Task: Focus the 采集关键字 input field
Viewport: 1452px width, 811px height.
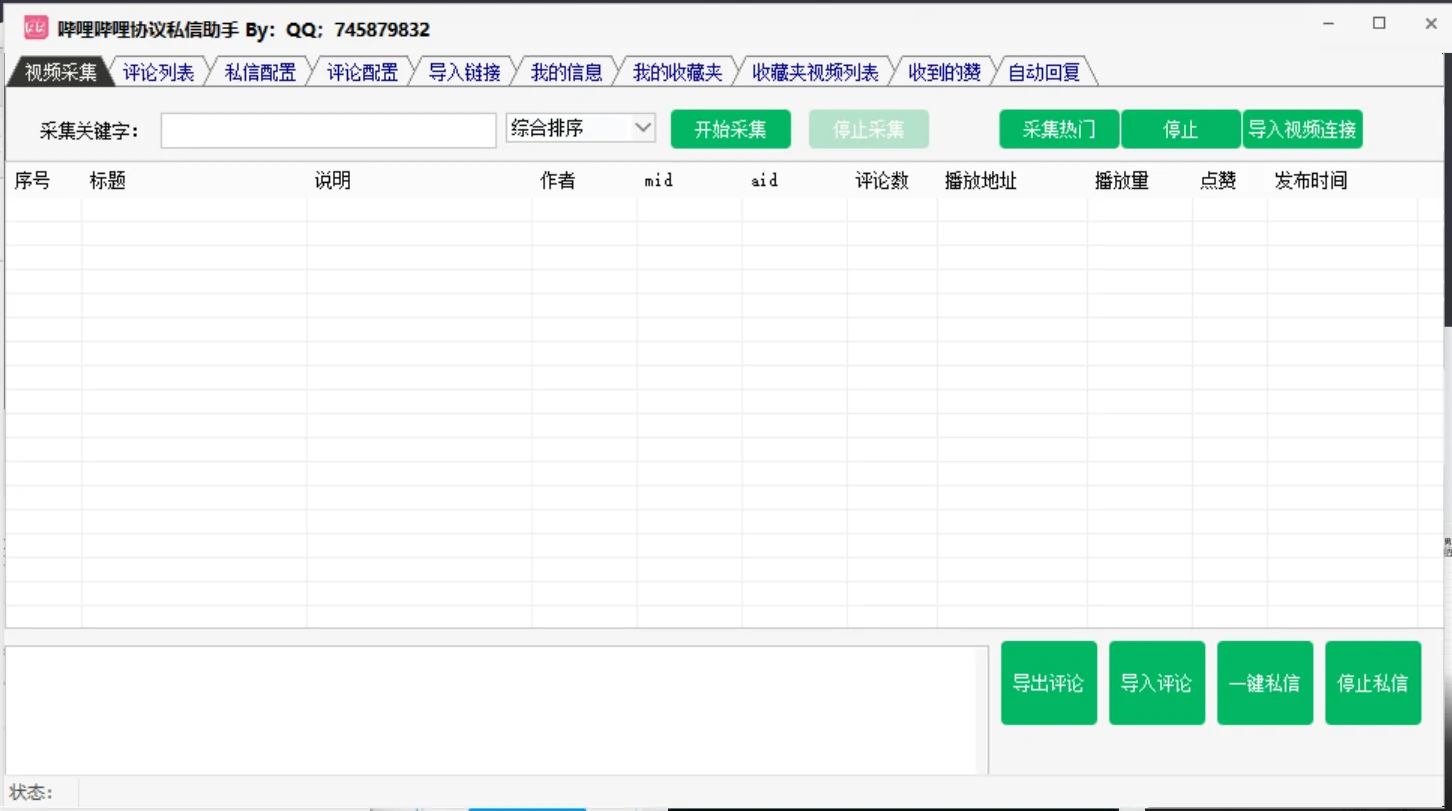Action: coord(329,130)
